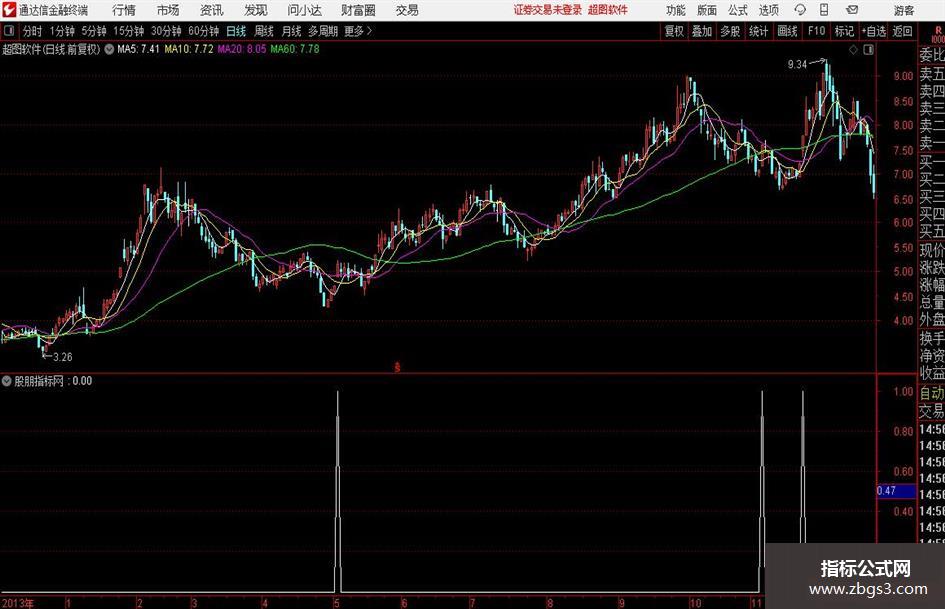Screen dimensions: 945x609
Task: Switch to 15分钟 period
Action: point(129,31)
